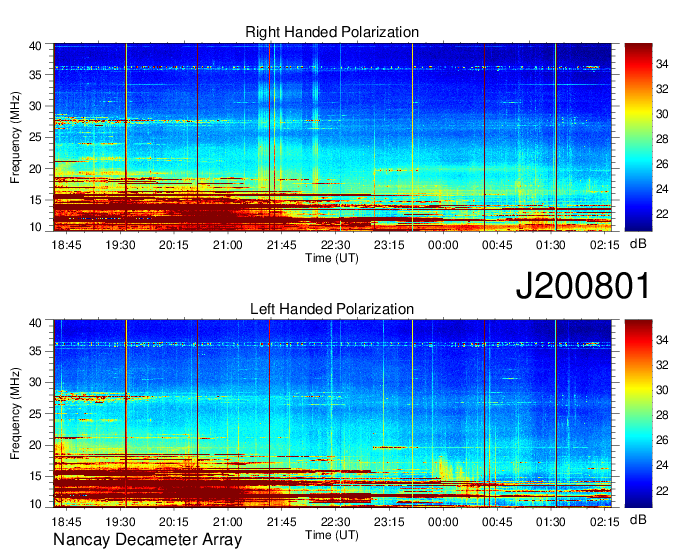Image resolution: width=680 pixels, height=552 pixels.
Task: Click 30 MHz tick on Left Handed frequency axis
Action: pos(35,382)
